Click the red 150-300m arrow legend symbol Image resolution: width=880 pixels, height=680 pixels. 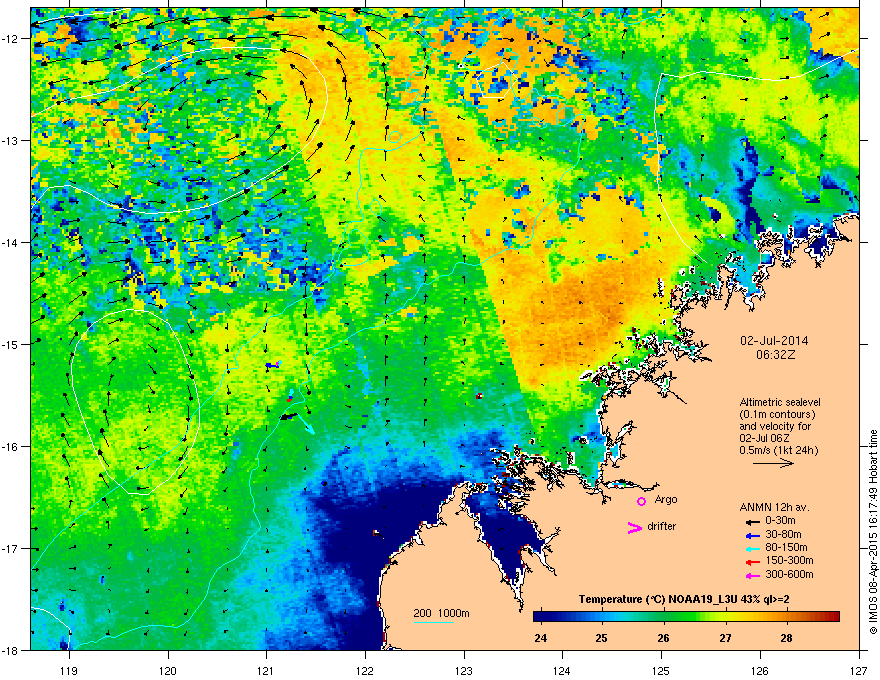pos(753,562)
